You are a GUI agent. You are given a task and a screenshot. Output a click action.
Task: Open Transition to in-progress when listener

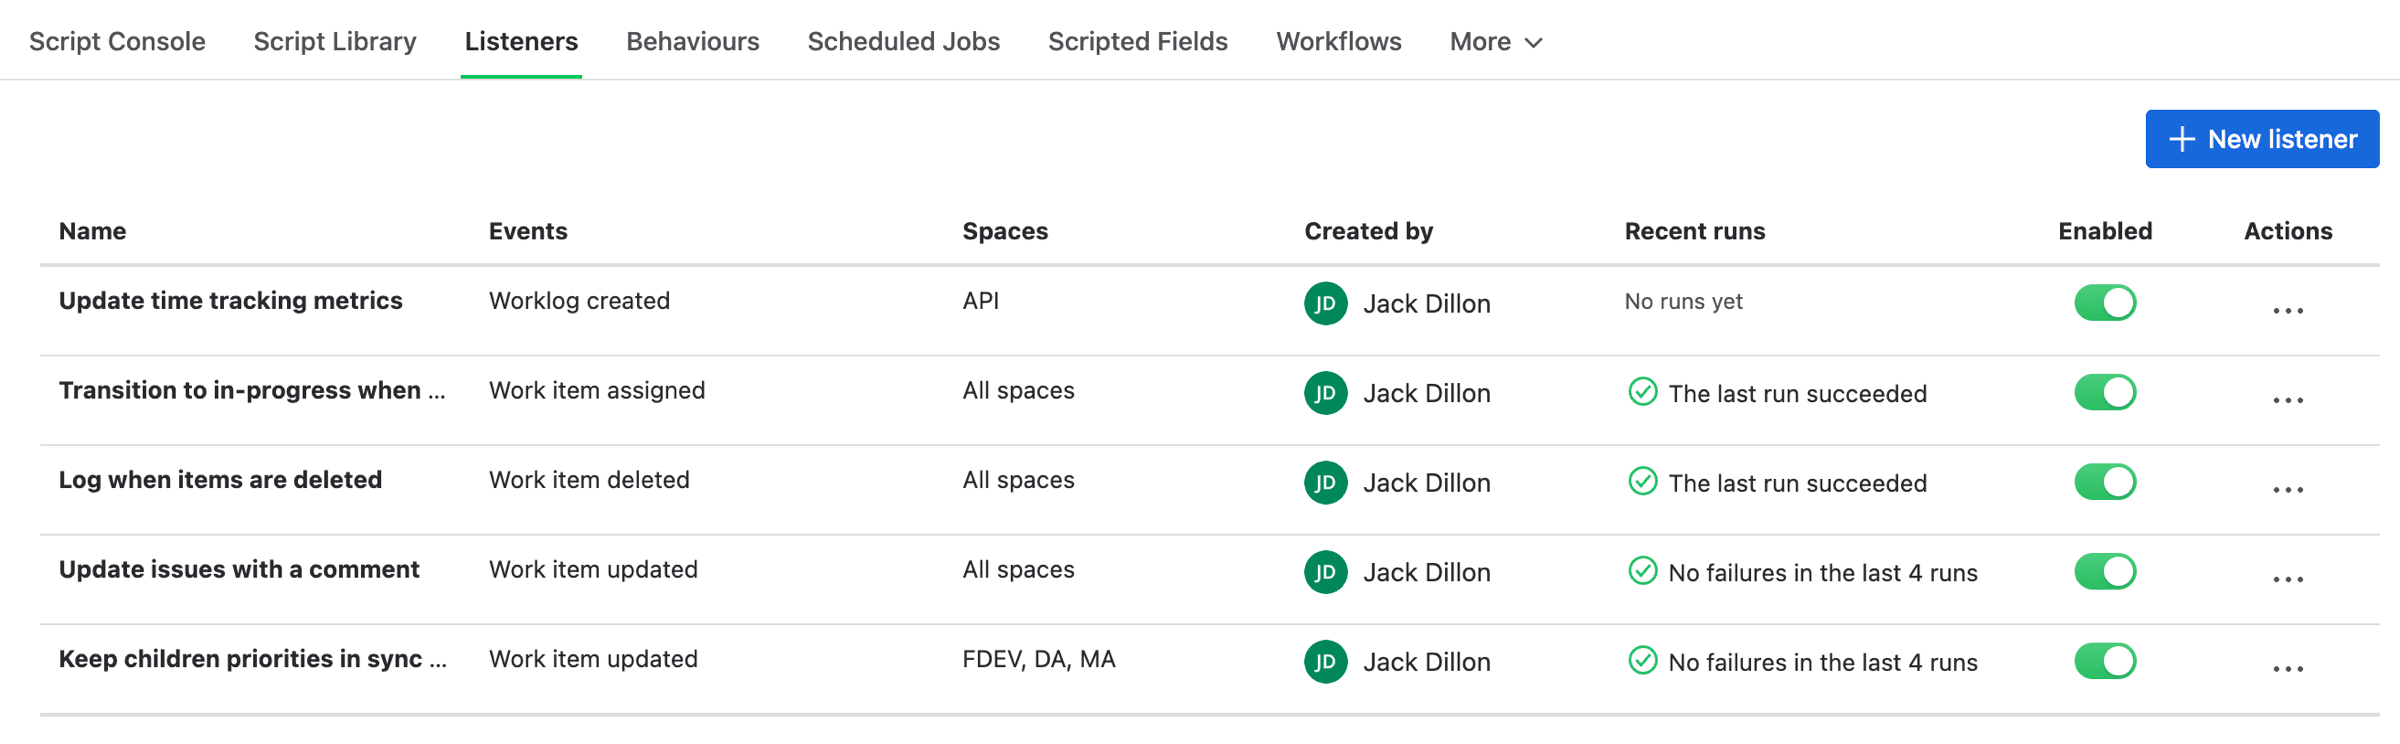252,391
